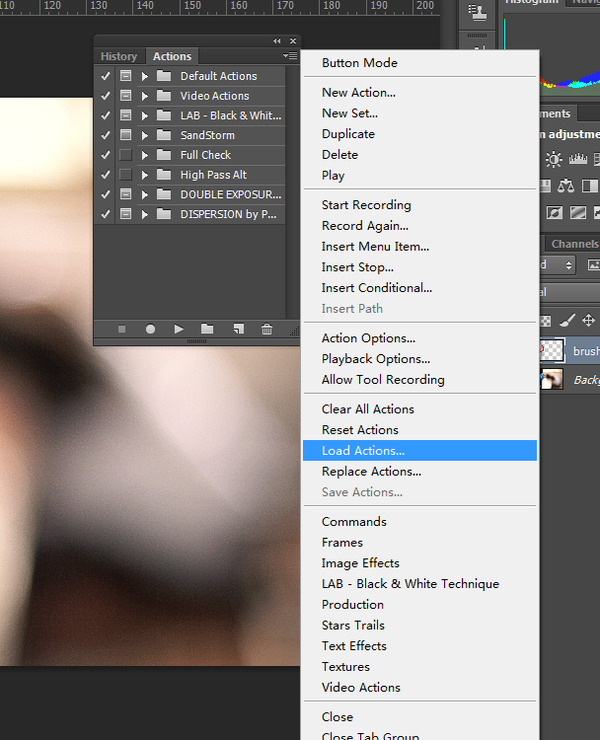Image resolution: width=600 pixels, height=740 pixels.
Task: Click the Gradient Map adjustment icon
Action: (x=578, y=212)
